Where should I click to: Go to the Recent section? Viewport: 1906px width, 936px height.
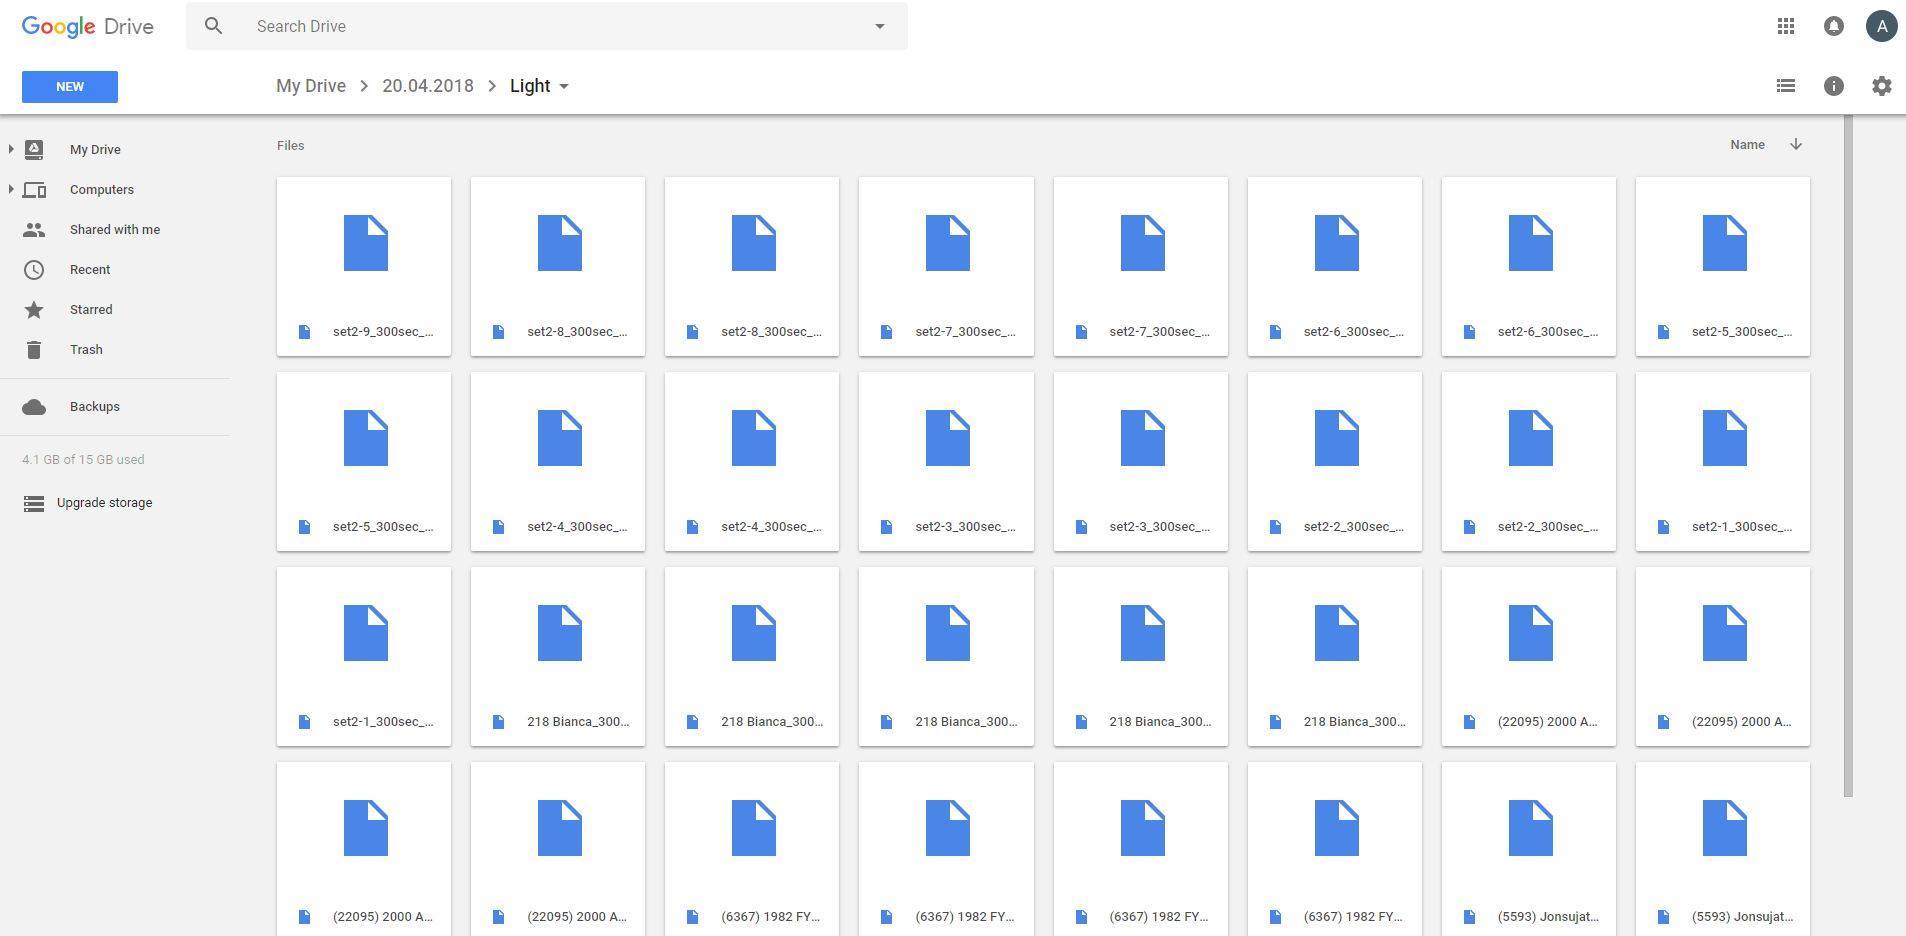tap(90, 270)
